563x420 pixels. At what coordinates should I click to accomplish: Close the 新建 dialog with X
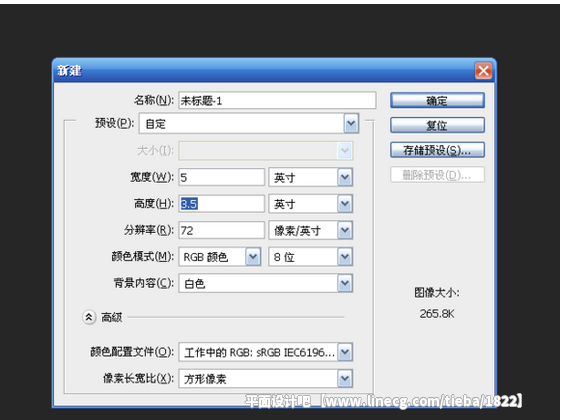pyautogui.click(x=483, y=70)
